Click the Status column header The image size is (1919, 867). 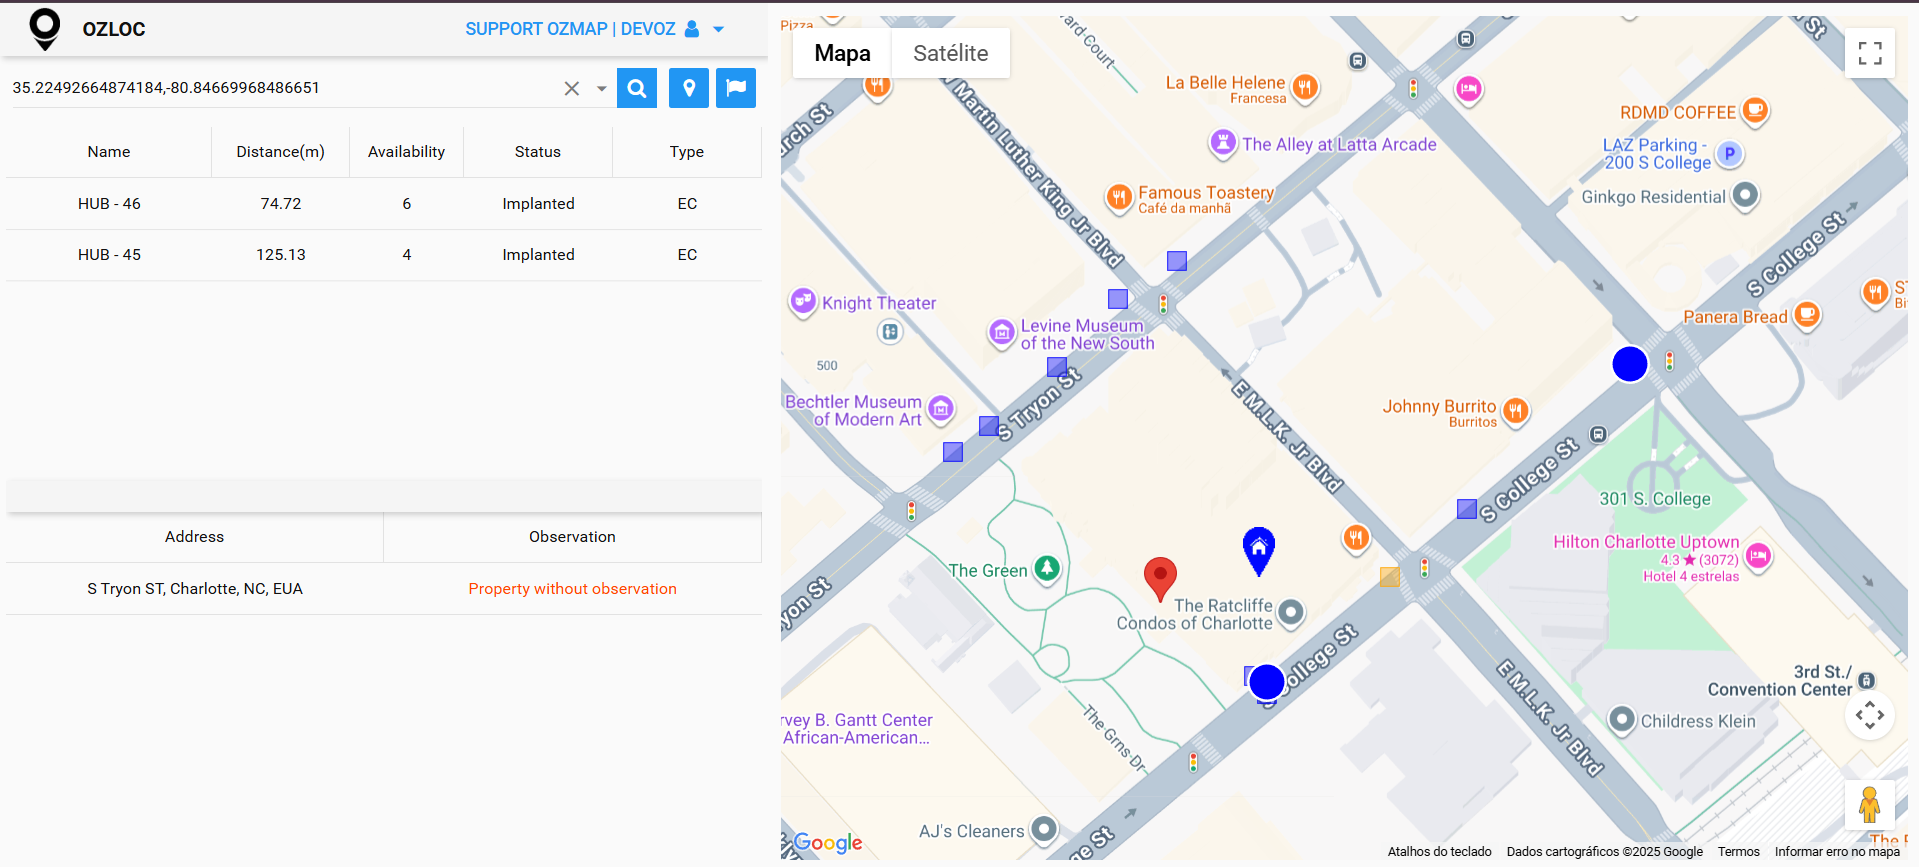tap(538, 152)
